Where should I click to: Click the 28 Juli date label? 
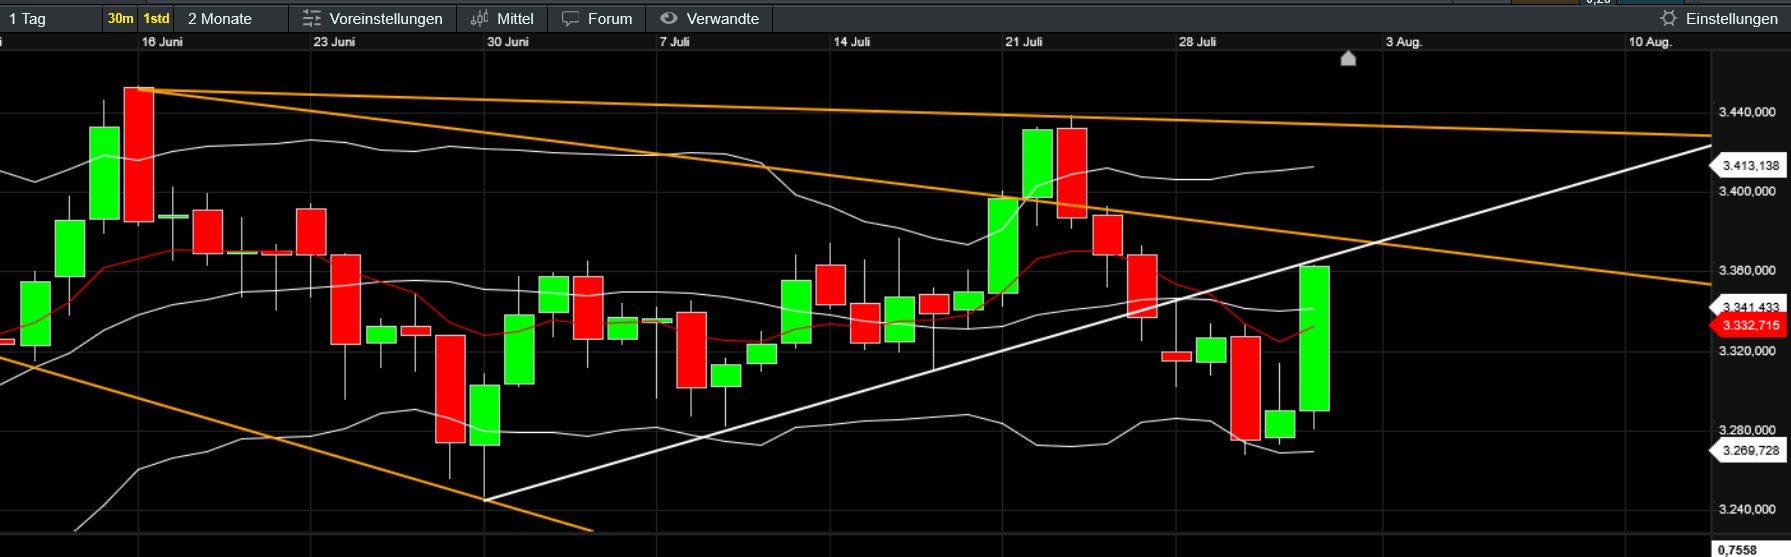point(1198,42)
